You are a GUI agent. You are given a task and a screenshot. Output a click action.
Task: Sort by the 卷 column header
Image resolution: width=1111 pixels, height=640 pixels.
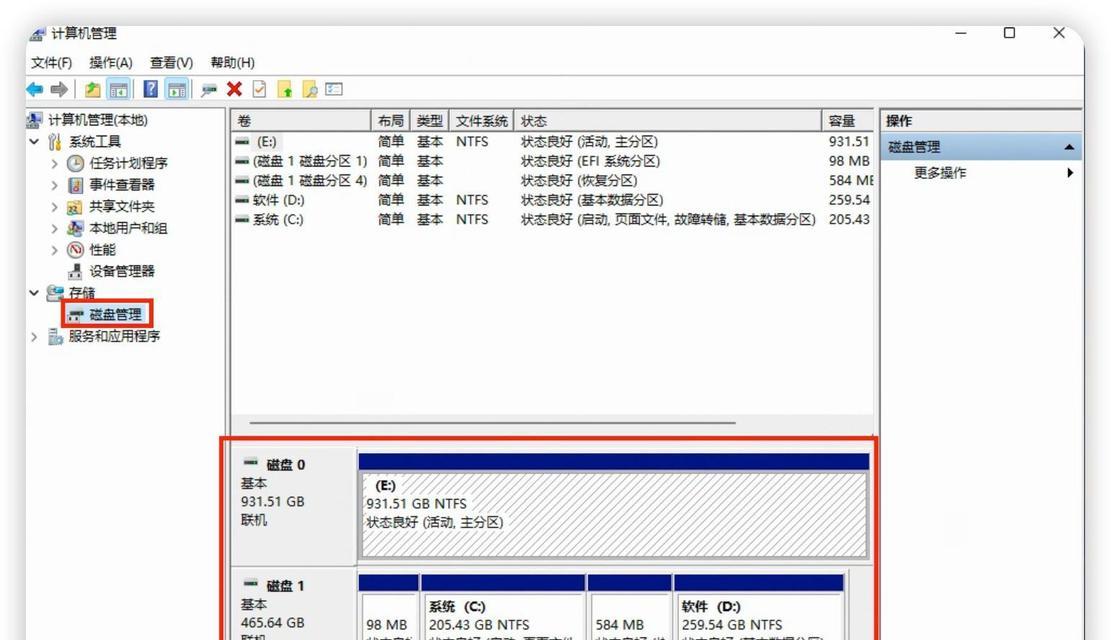point(302,120)
